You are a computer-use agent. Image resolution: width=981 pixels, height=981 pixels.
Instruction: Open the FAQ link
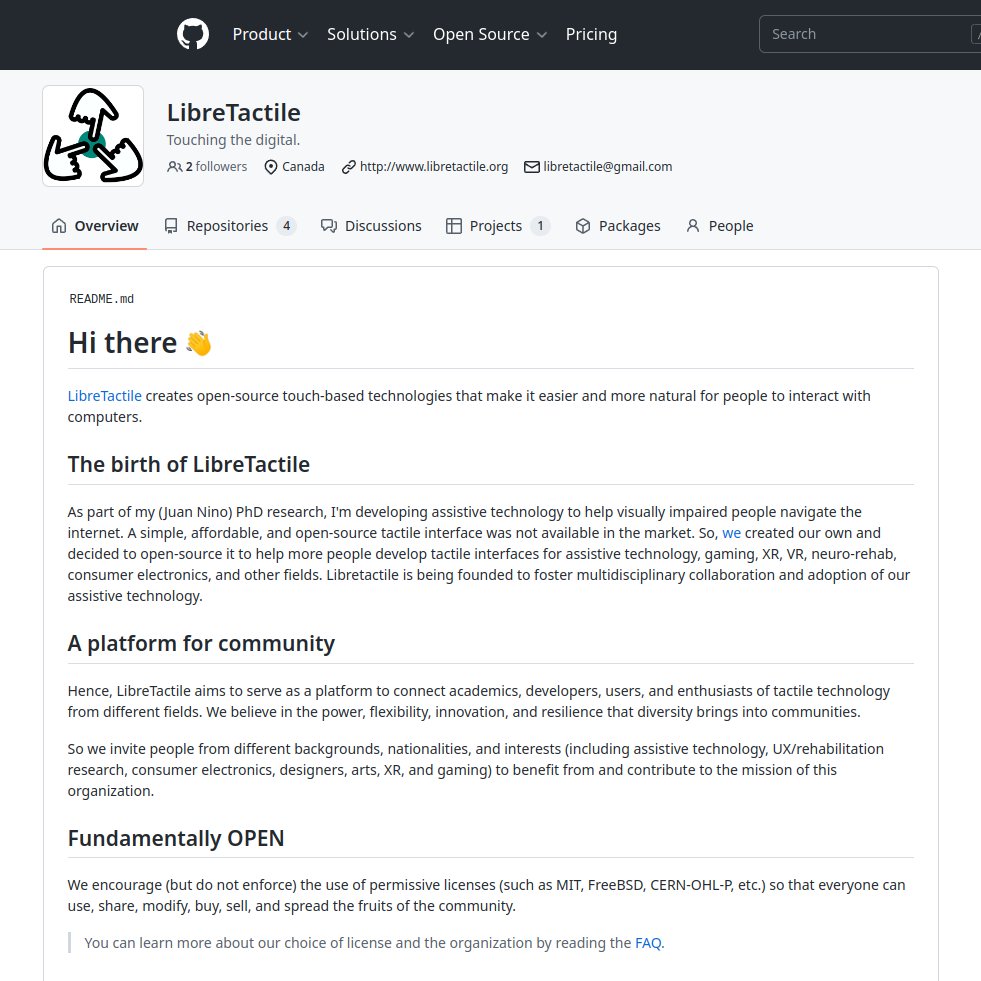click(648, 942)
